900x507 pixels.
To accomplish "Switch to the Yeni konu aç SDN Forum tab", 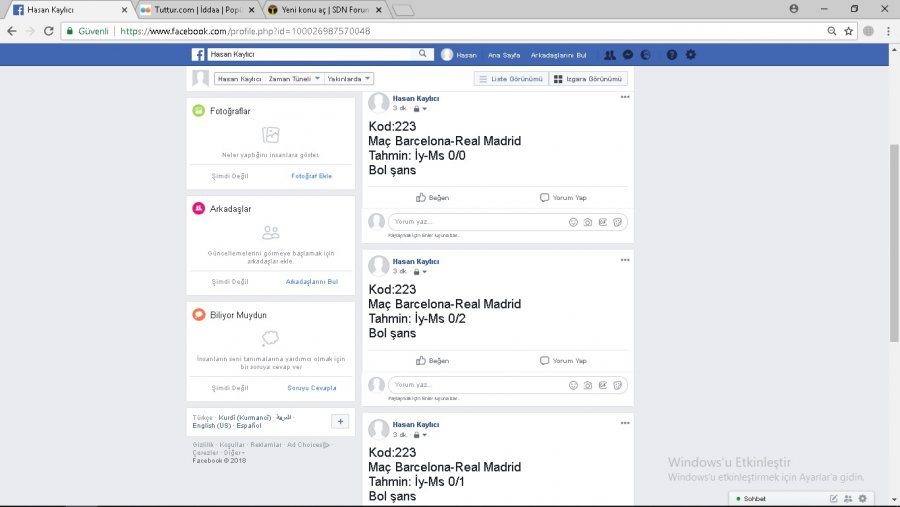I will coord(325,10).
